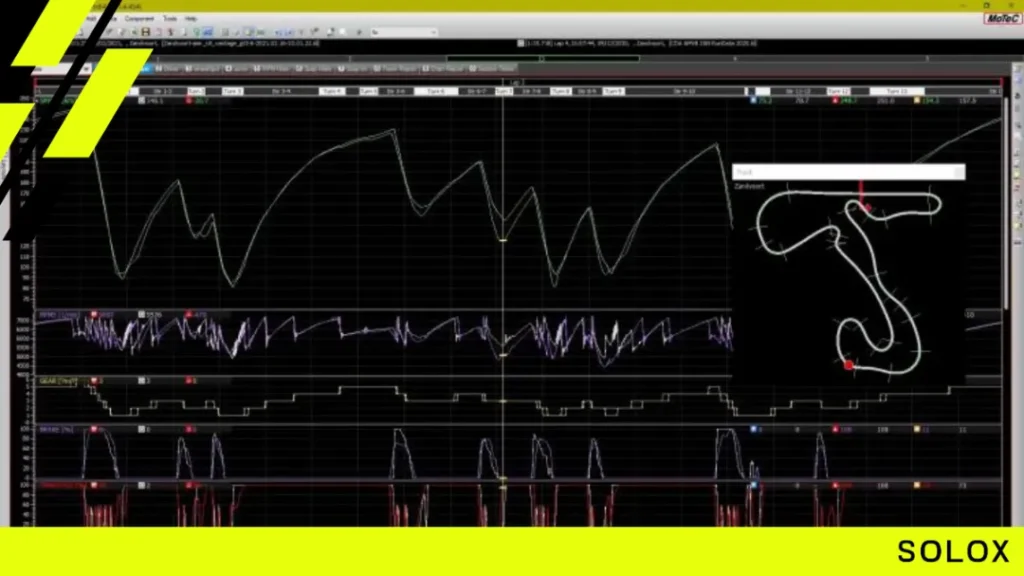1024x576 pixels.
Task: Select the Str 6-7 track section
Action: pos(476,91)
